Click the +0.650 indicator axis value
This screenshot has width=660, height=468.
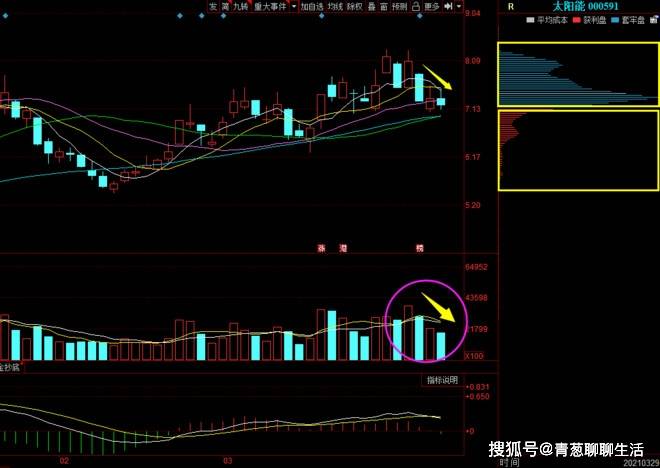tap(477, 396)
